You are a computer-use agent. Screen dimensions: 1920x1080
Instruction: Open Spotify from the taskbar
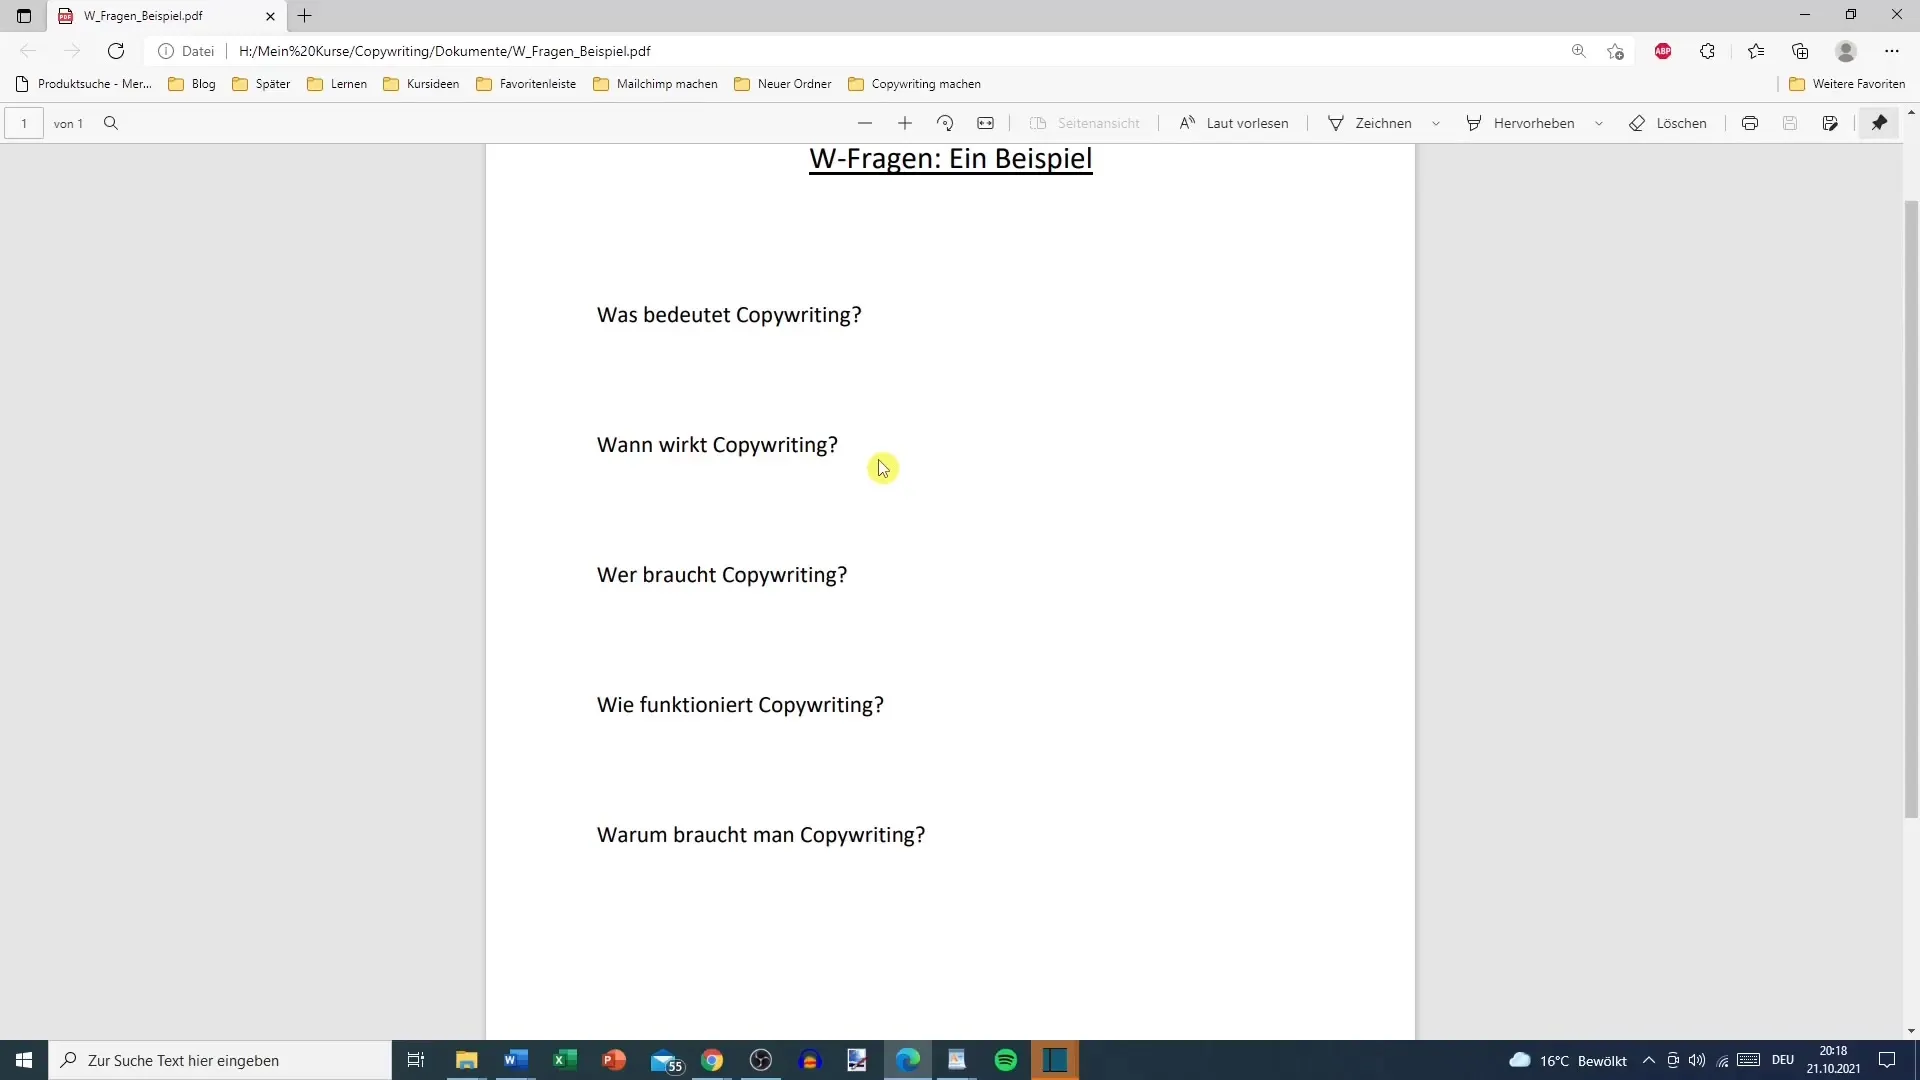[1006, 1060]
